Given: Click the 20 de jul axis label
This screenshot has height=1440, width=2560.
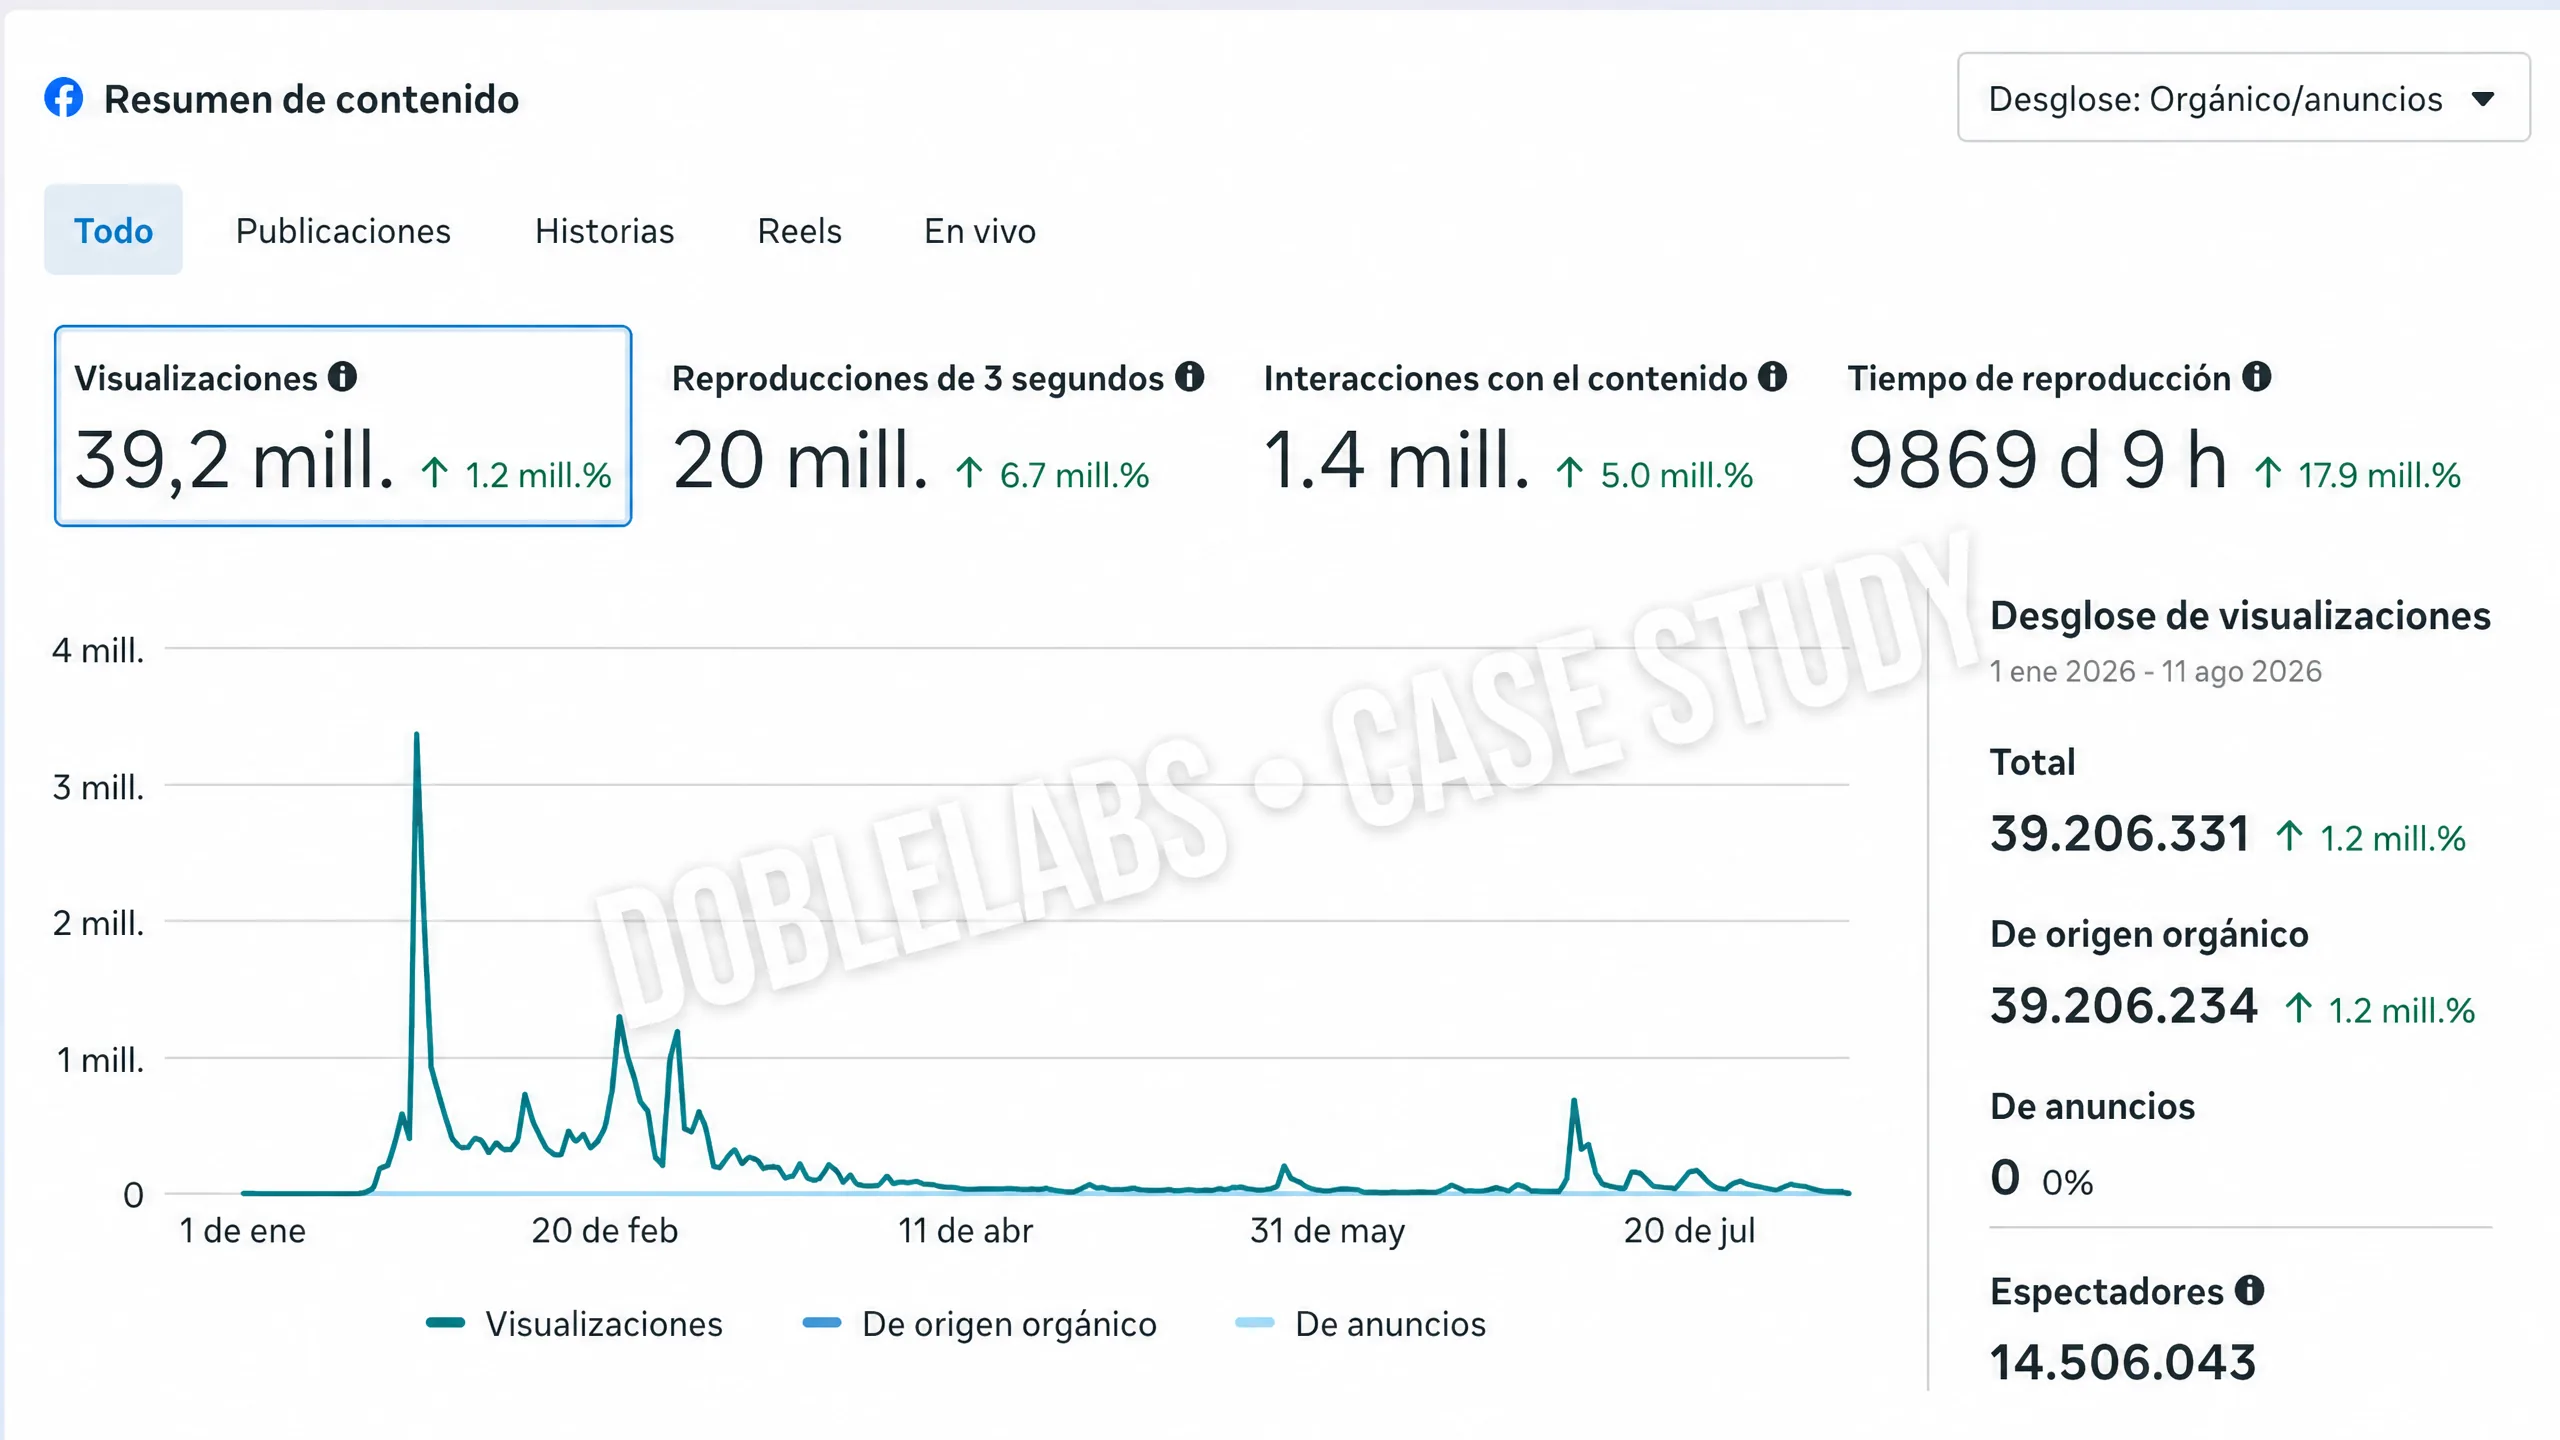Looking at the screenshot, I should [1689, 1231].
